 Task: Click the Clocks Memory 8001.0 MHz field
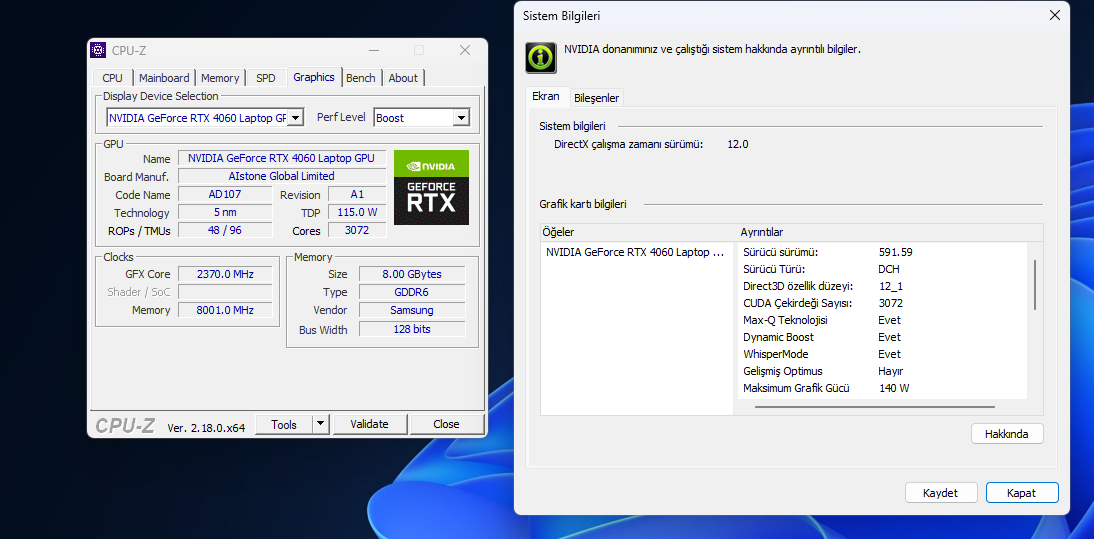pyautogui.click(x=225, y=310)
